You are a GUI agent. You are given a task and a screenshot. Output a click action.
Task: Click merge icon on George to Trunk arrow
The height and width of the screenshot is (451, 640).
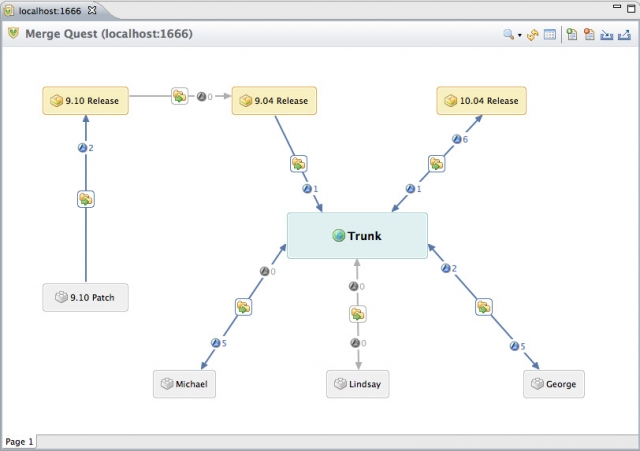(484, 307)
